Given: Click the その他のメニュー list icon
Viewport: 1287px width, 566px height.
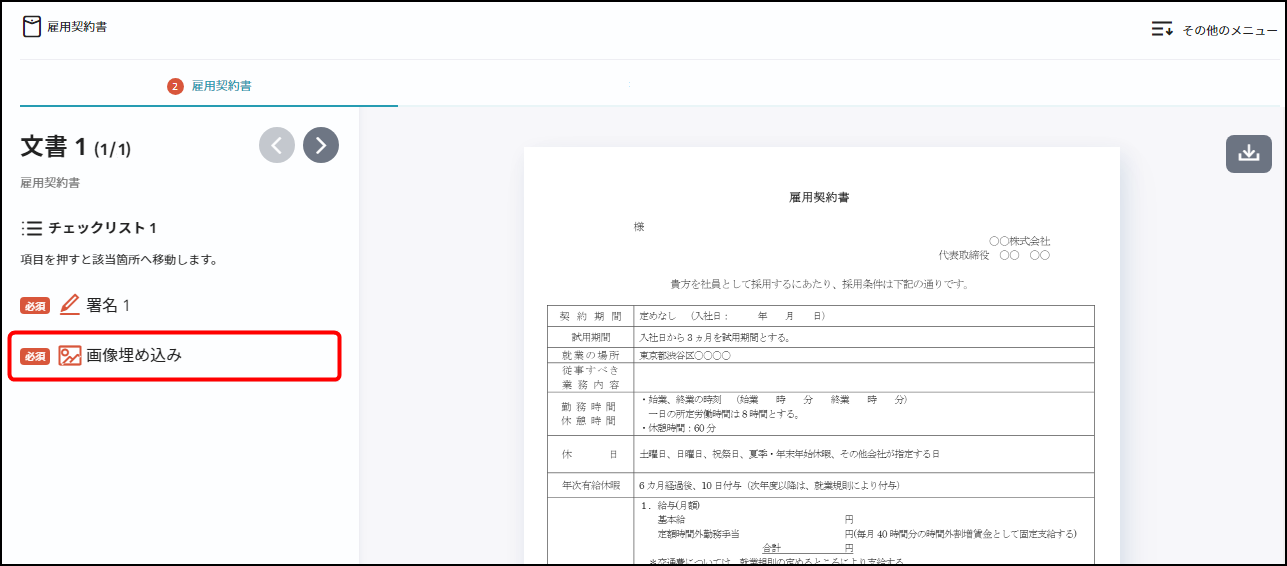Looking at the screenshot, I should pos(1162,29).
